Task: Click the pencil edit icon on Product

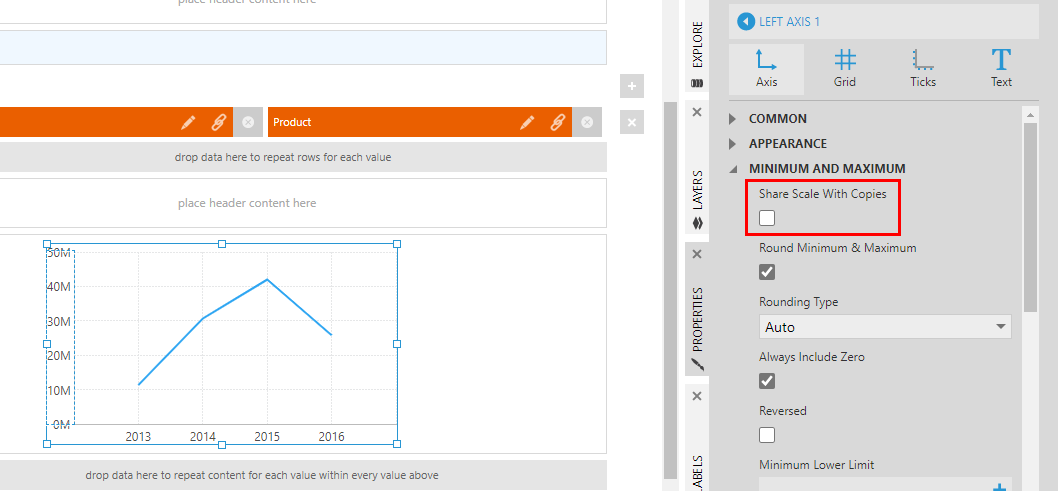Action: click(527, 122)
